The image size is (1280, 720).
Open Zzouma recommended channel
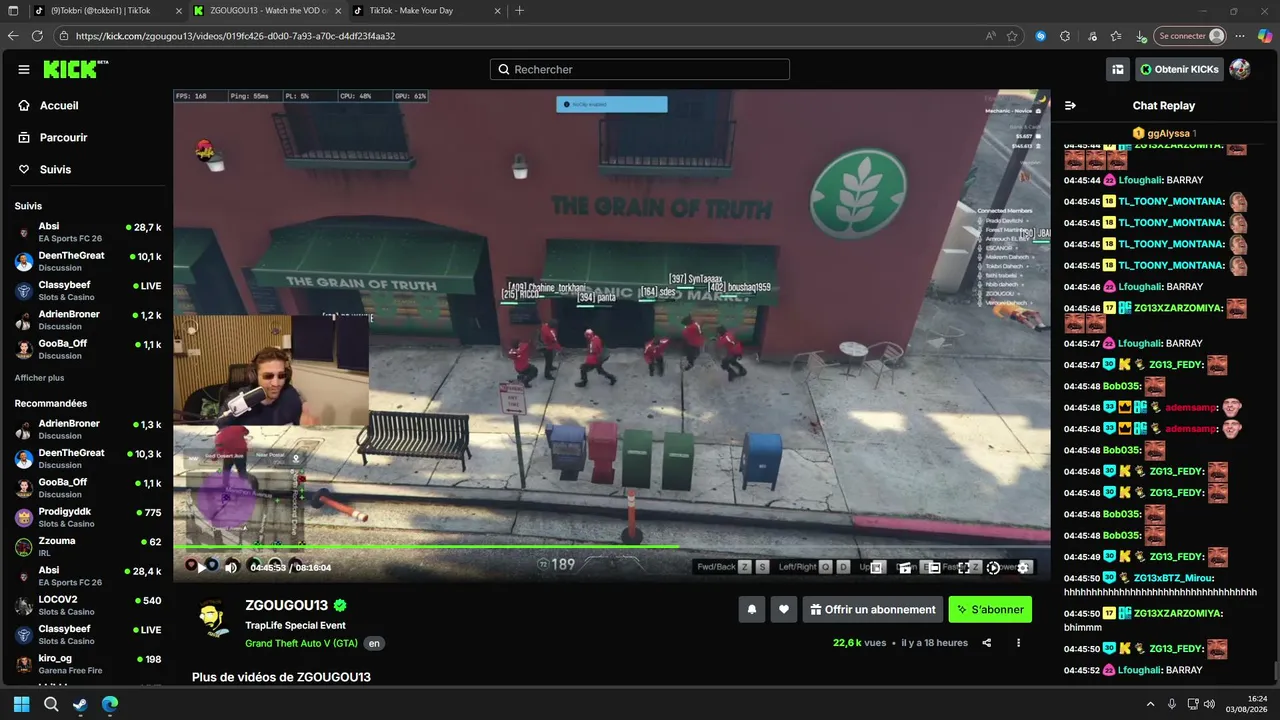click(x=87, y=546)
